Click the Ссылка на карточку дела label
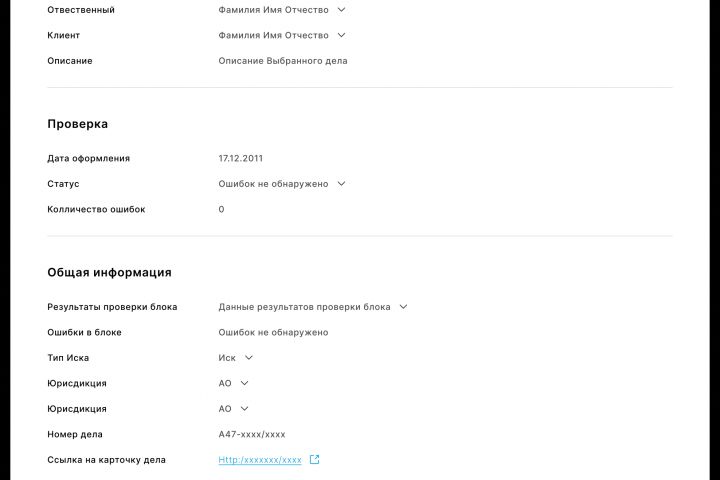The width and height of the screenshot is (720, 480). click(106, 460)
